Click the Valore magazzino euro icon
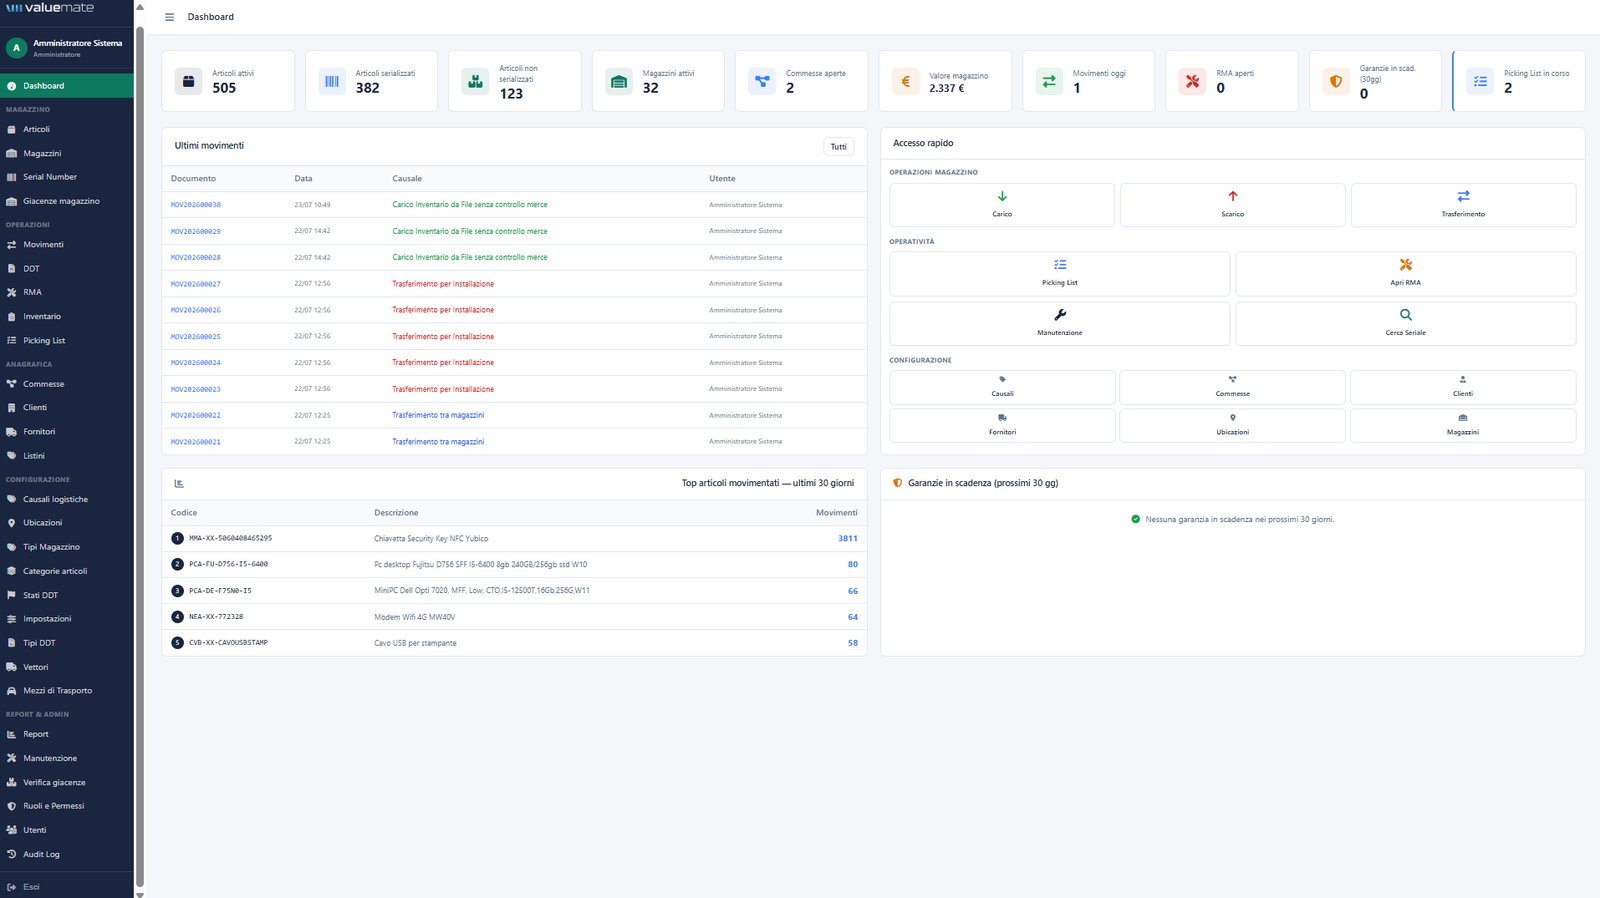The height and width of the screenshot is (898, 1600). point(906,81)
